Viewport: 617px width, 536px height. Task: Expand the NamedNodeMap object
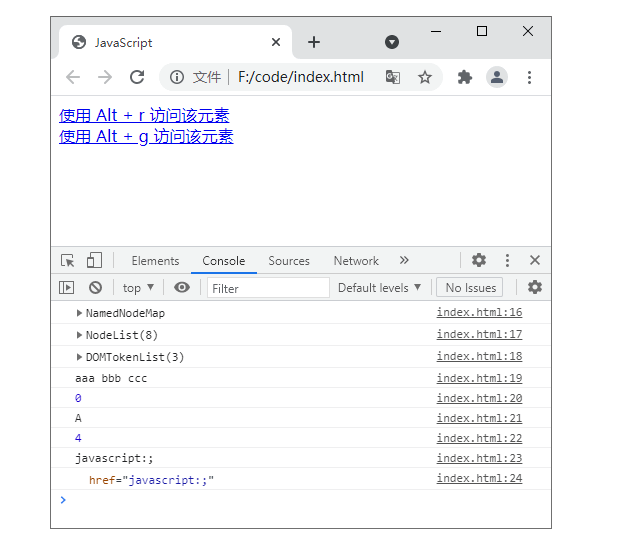[80, 313]
